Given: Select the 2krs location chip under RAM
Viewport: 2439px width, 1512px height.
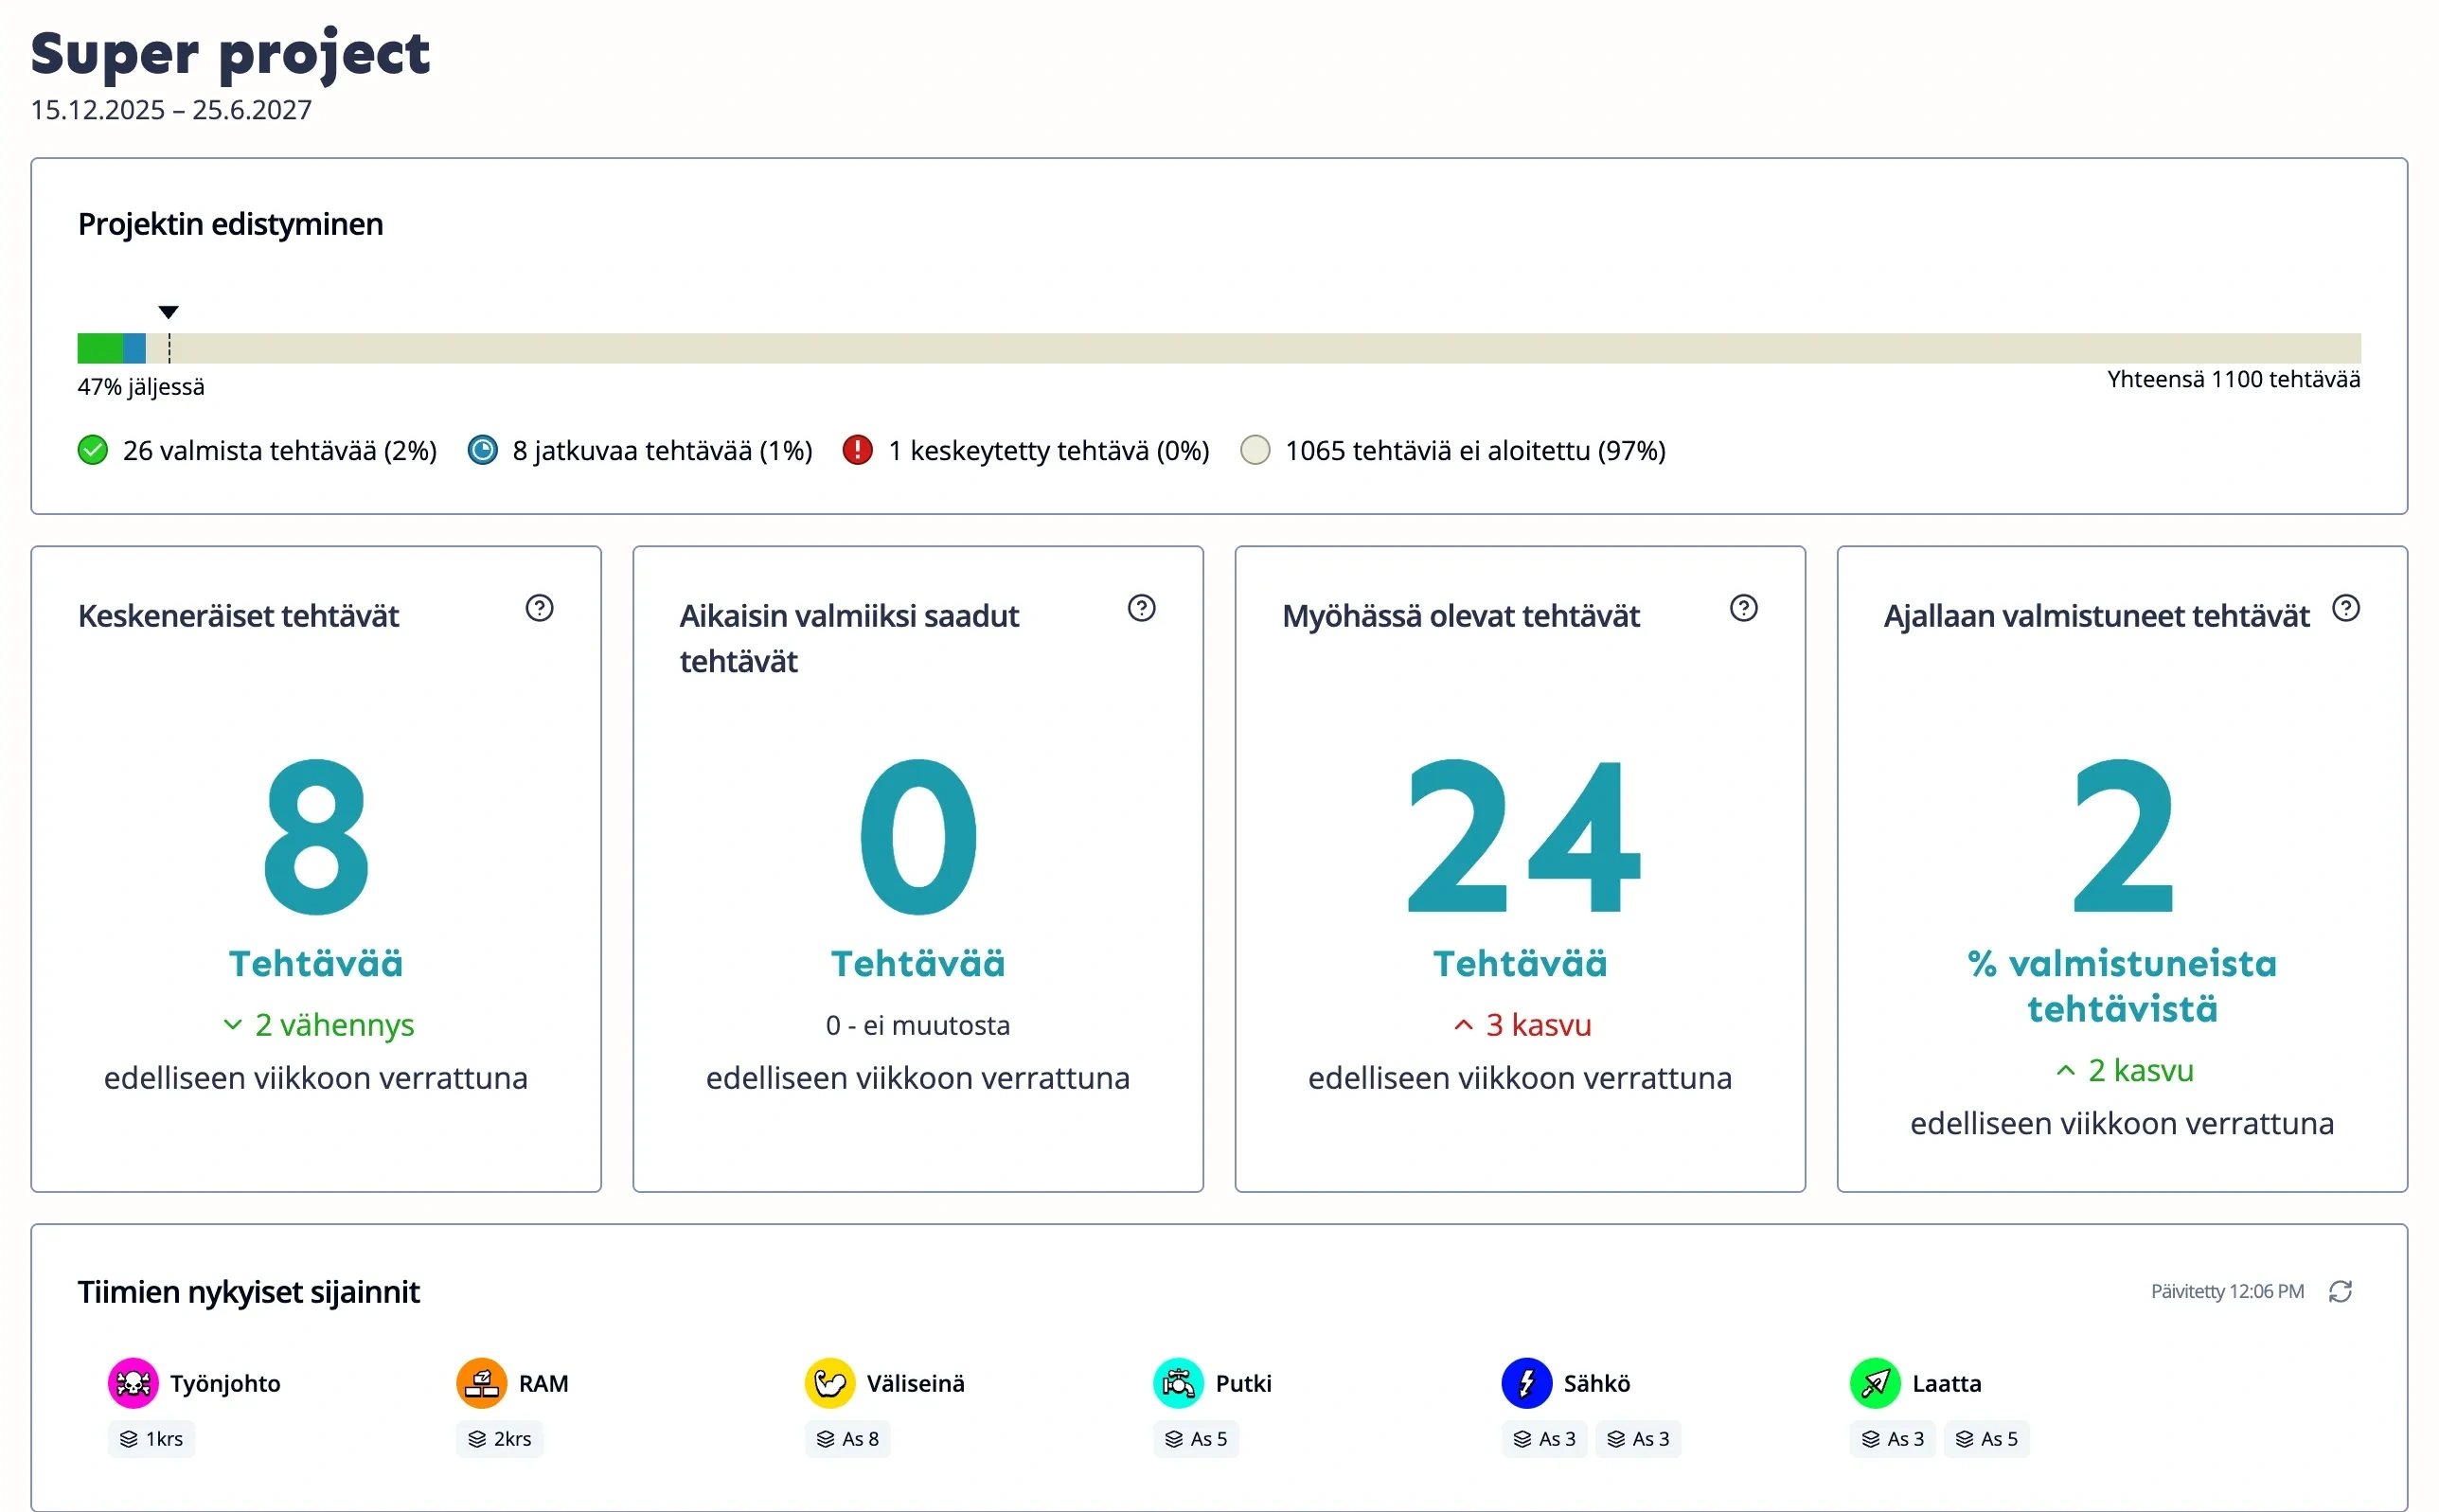Looking at the screenshot, I should pos(499,1438).
